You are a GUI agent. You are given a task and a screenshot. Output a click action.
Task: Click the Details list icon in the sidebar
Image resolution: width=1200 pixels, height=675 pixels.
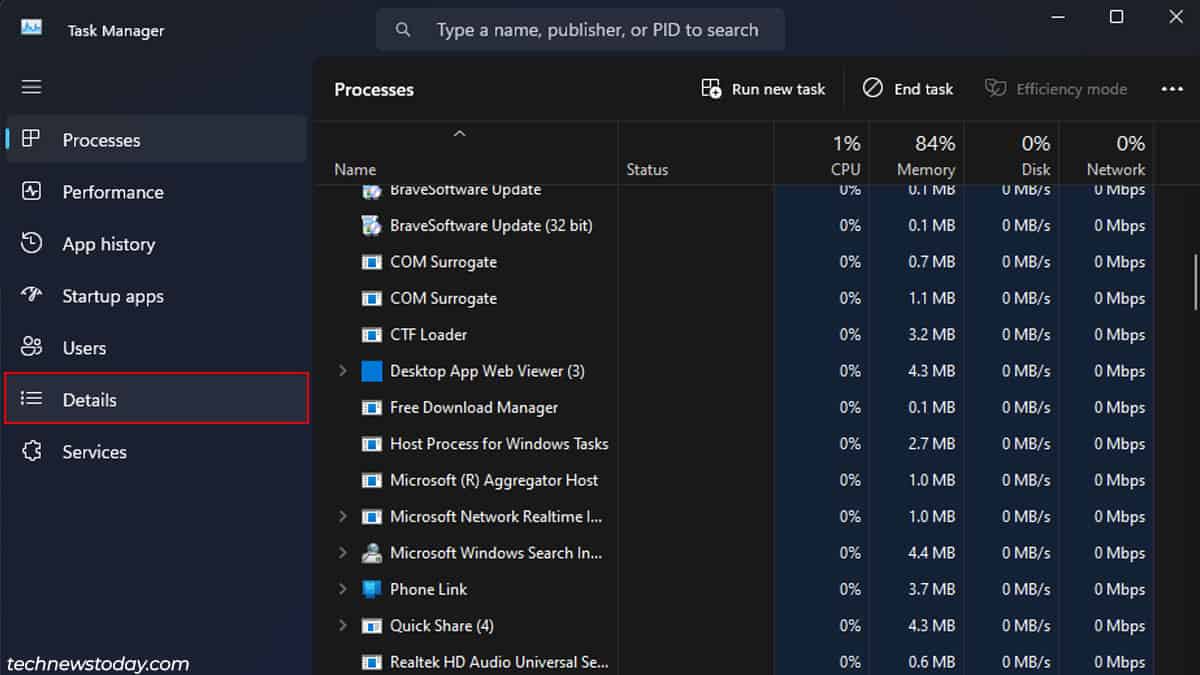tap(32, 399)
